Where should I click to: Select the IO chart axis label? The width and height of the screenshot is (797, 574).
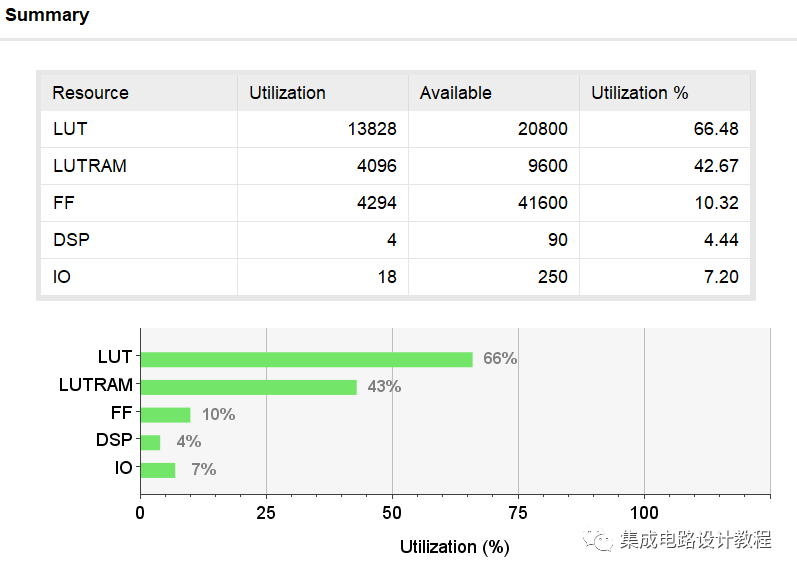(124, 468)
